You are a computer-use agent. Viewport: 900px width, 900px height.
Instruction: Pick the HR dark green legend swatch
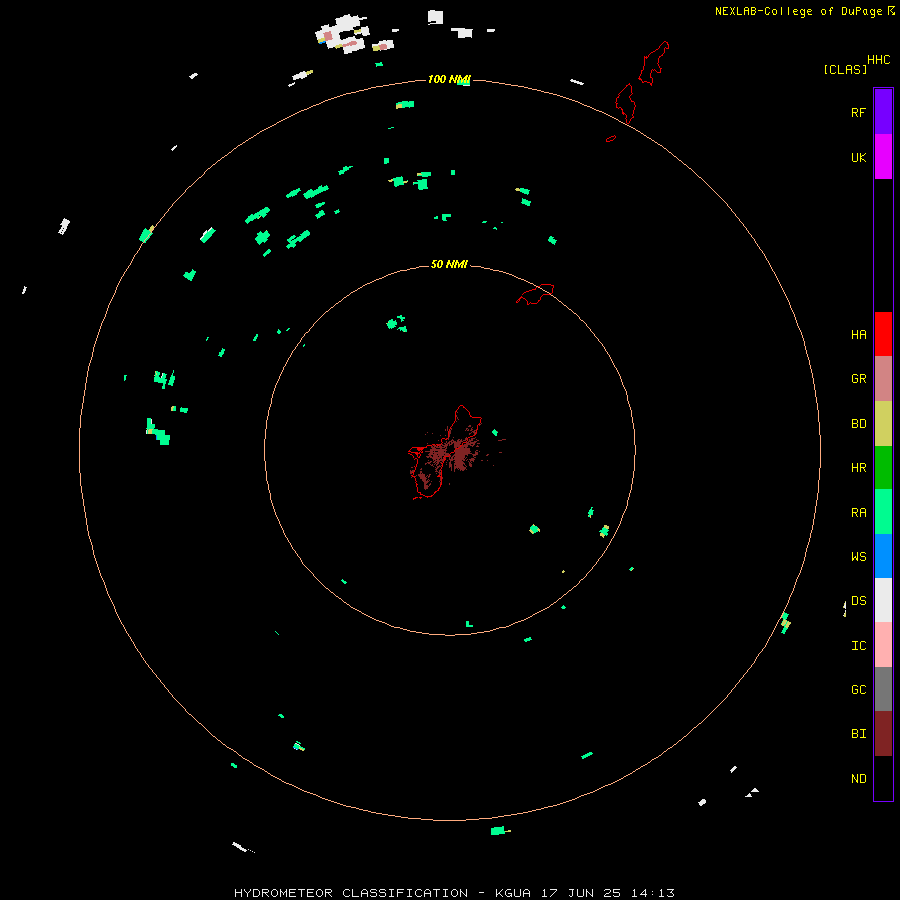(883, 467)
